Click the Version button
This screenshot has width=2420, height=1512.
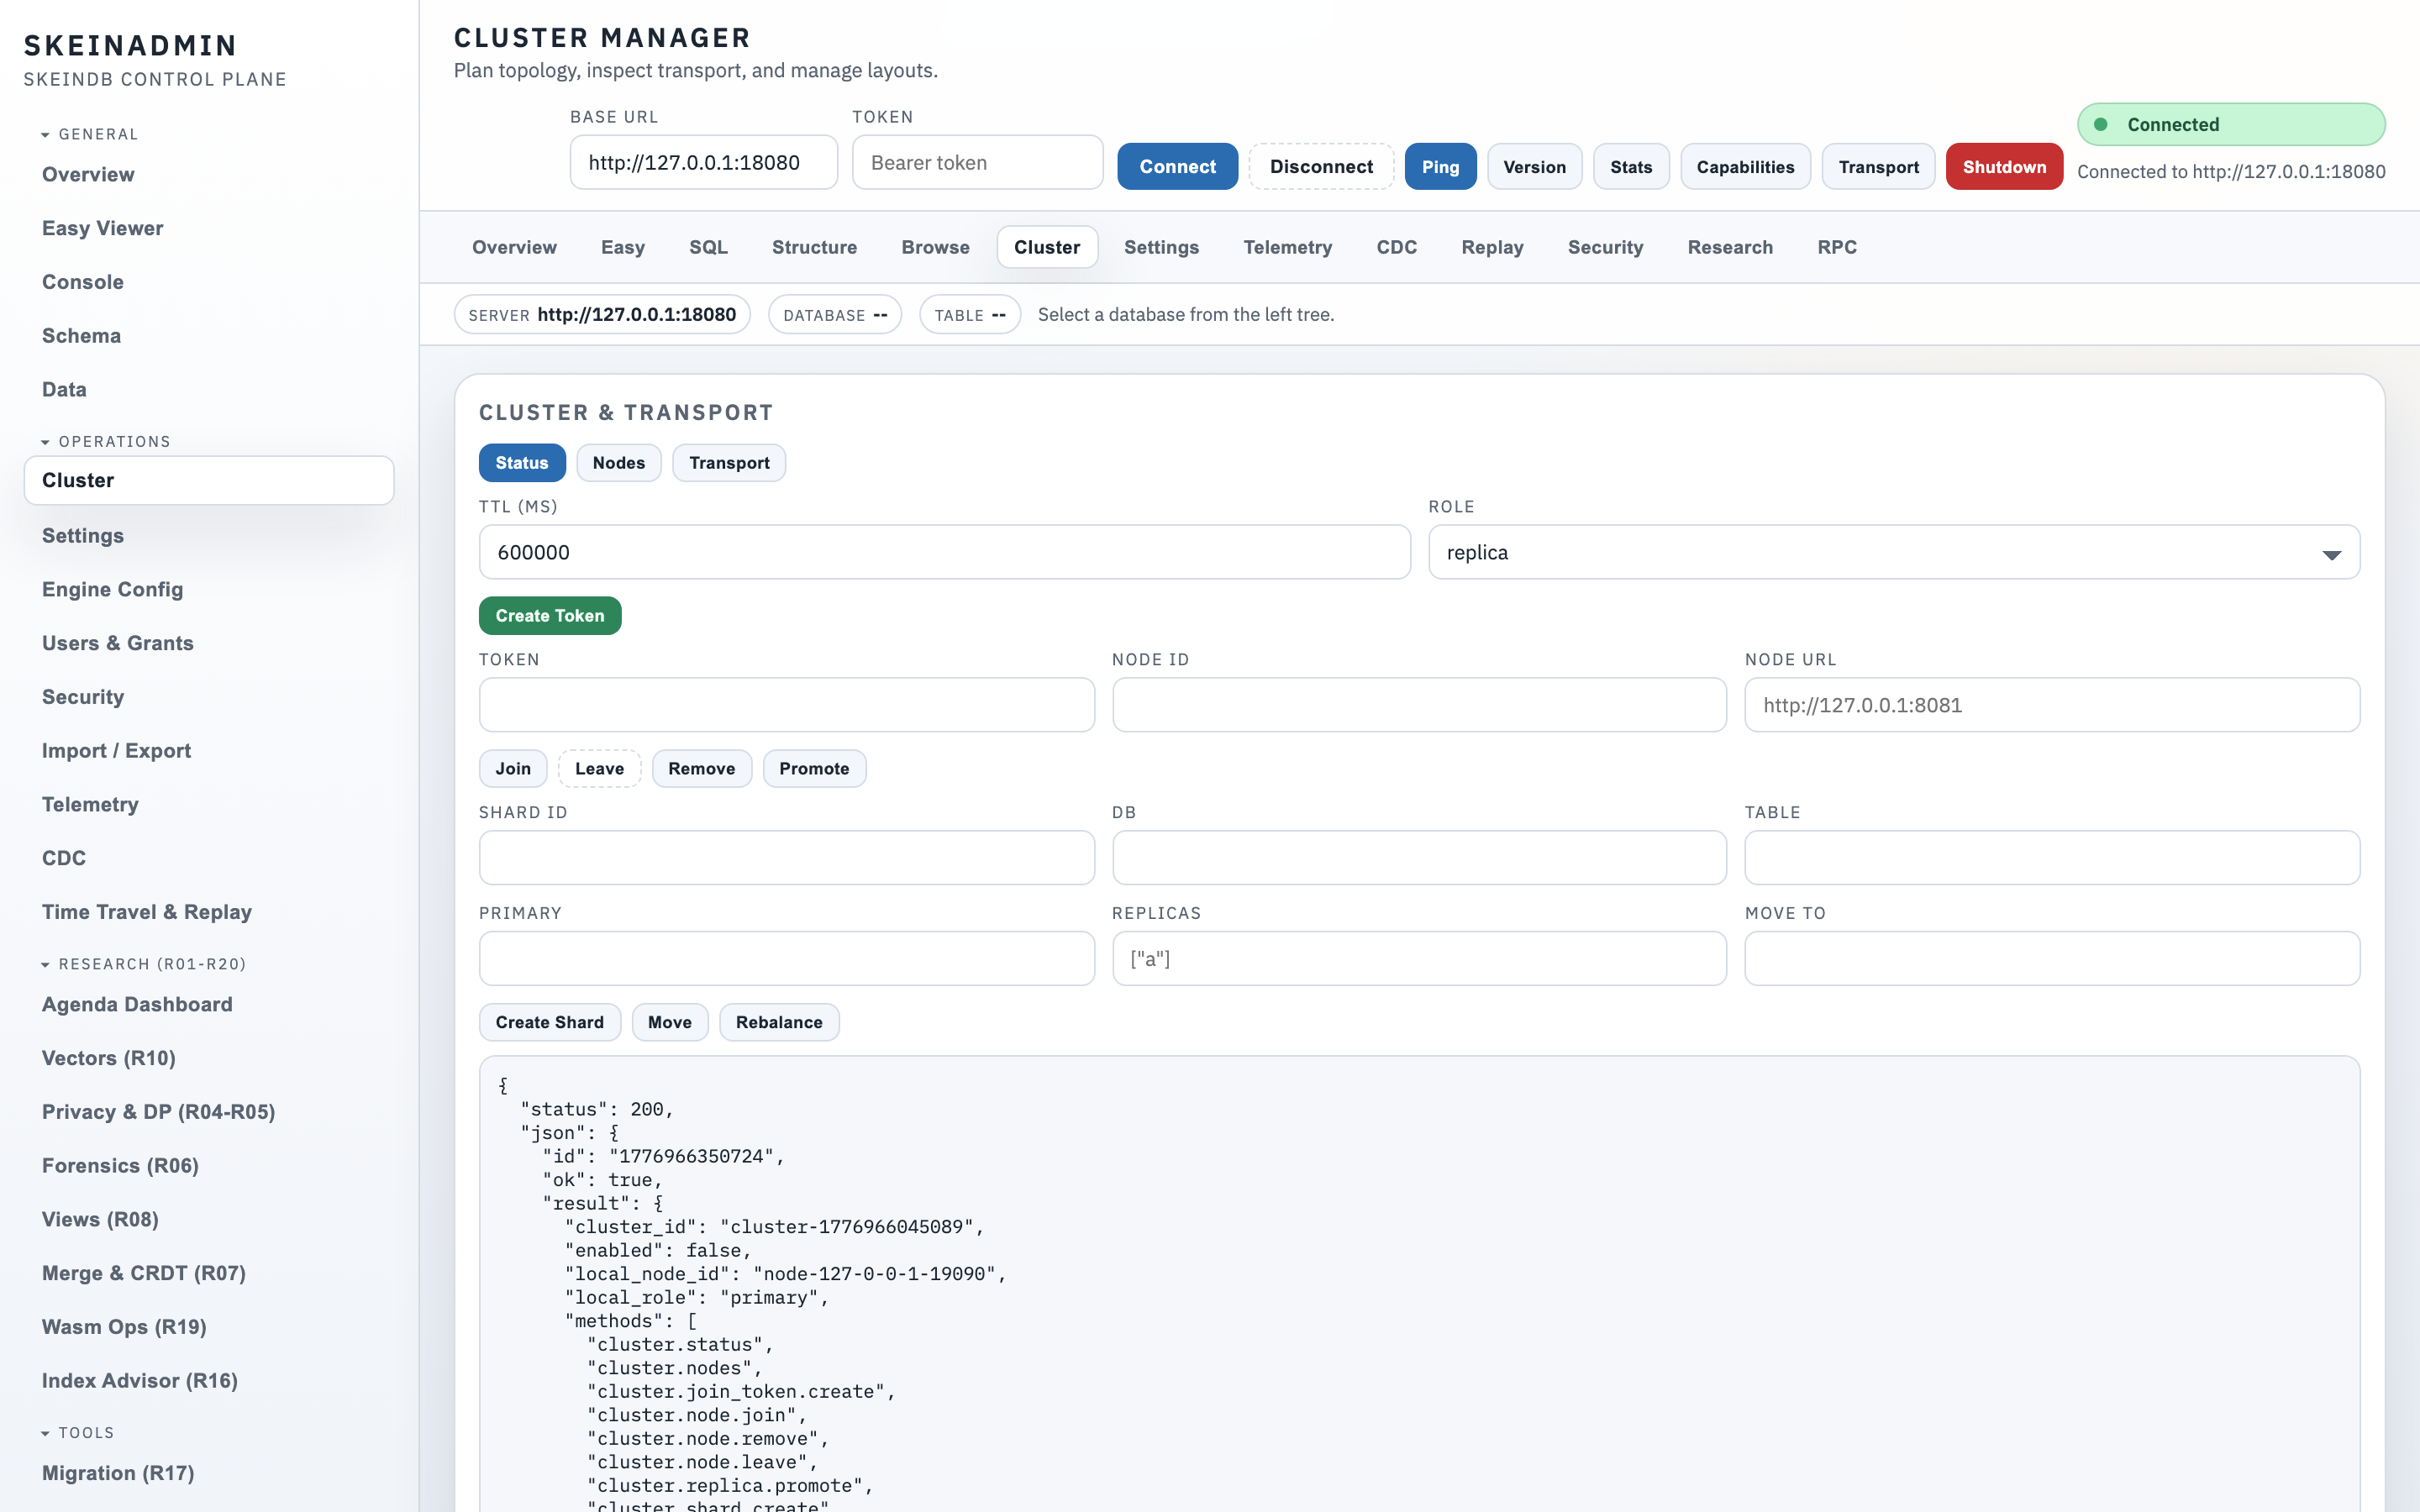tap(1534, 166)
